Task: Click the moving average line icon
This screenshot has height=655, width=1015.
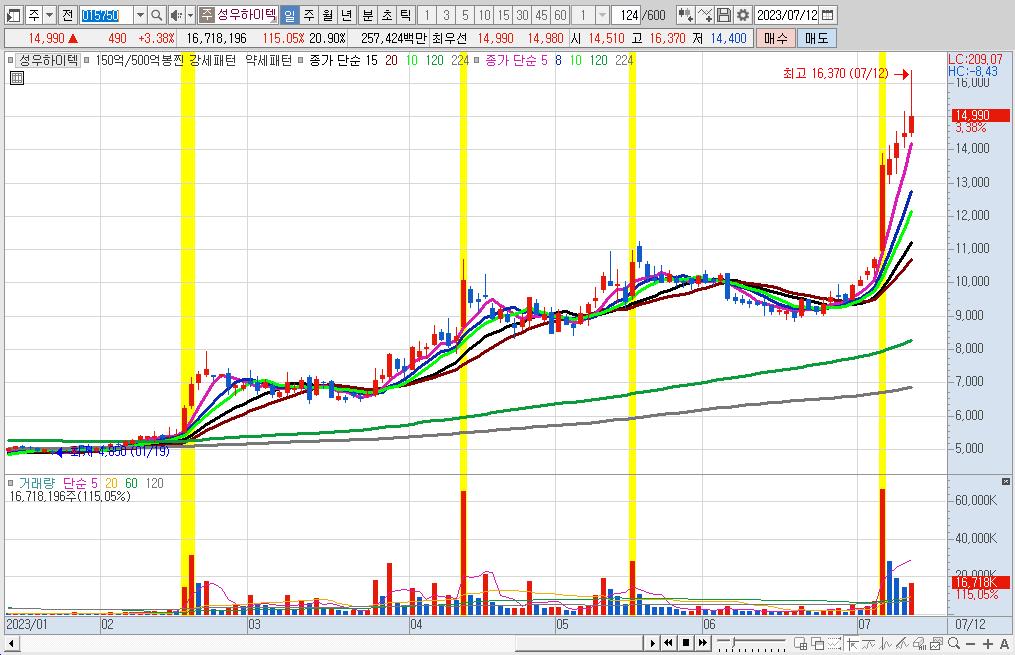Action: coord(869,644)
